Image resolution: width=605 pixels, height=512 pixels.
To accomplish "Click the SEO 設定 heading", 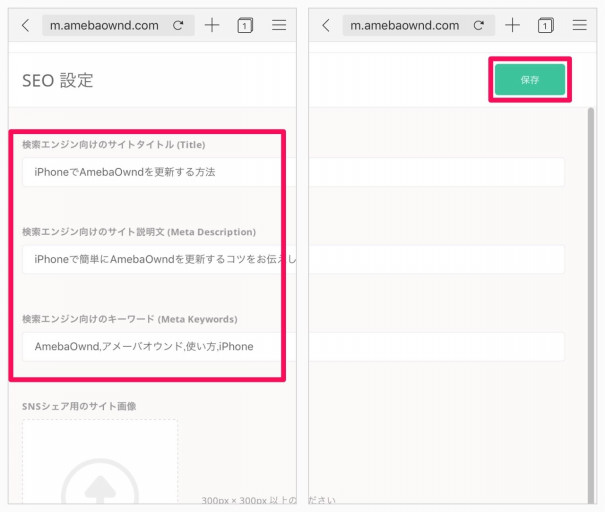I will [x=58, y=80].
